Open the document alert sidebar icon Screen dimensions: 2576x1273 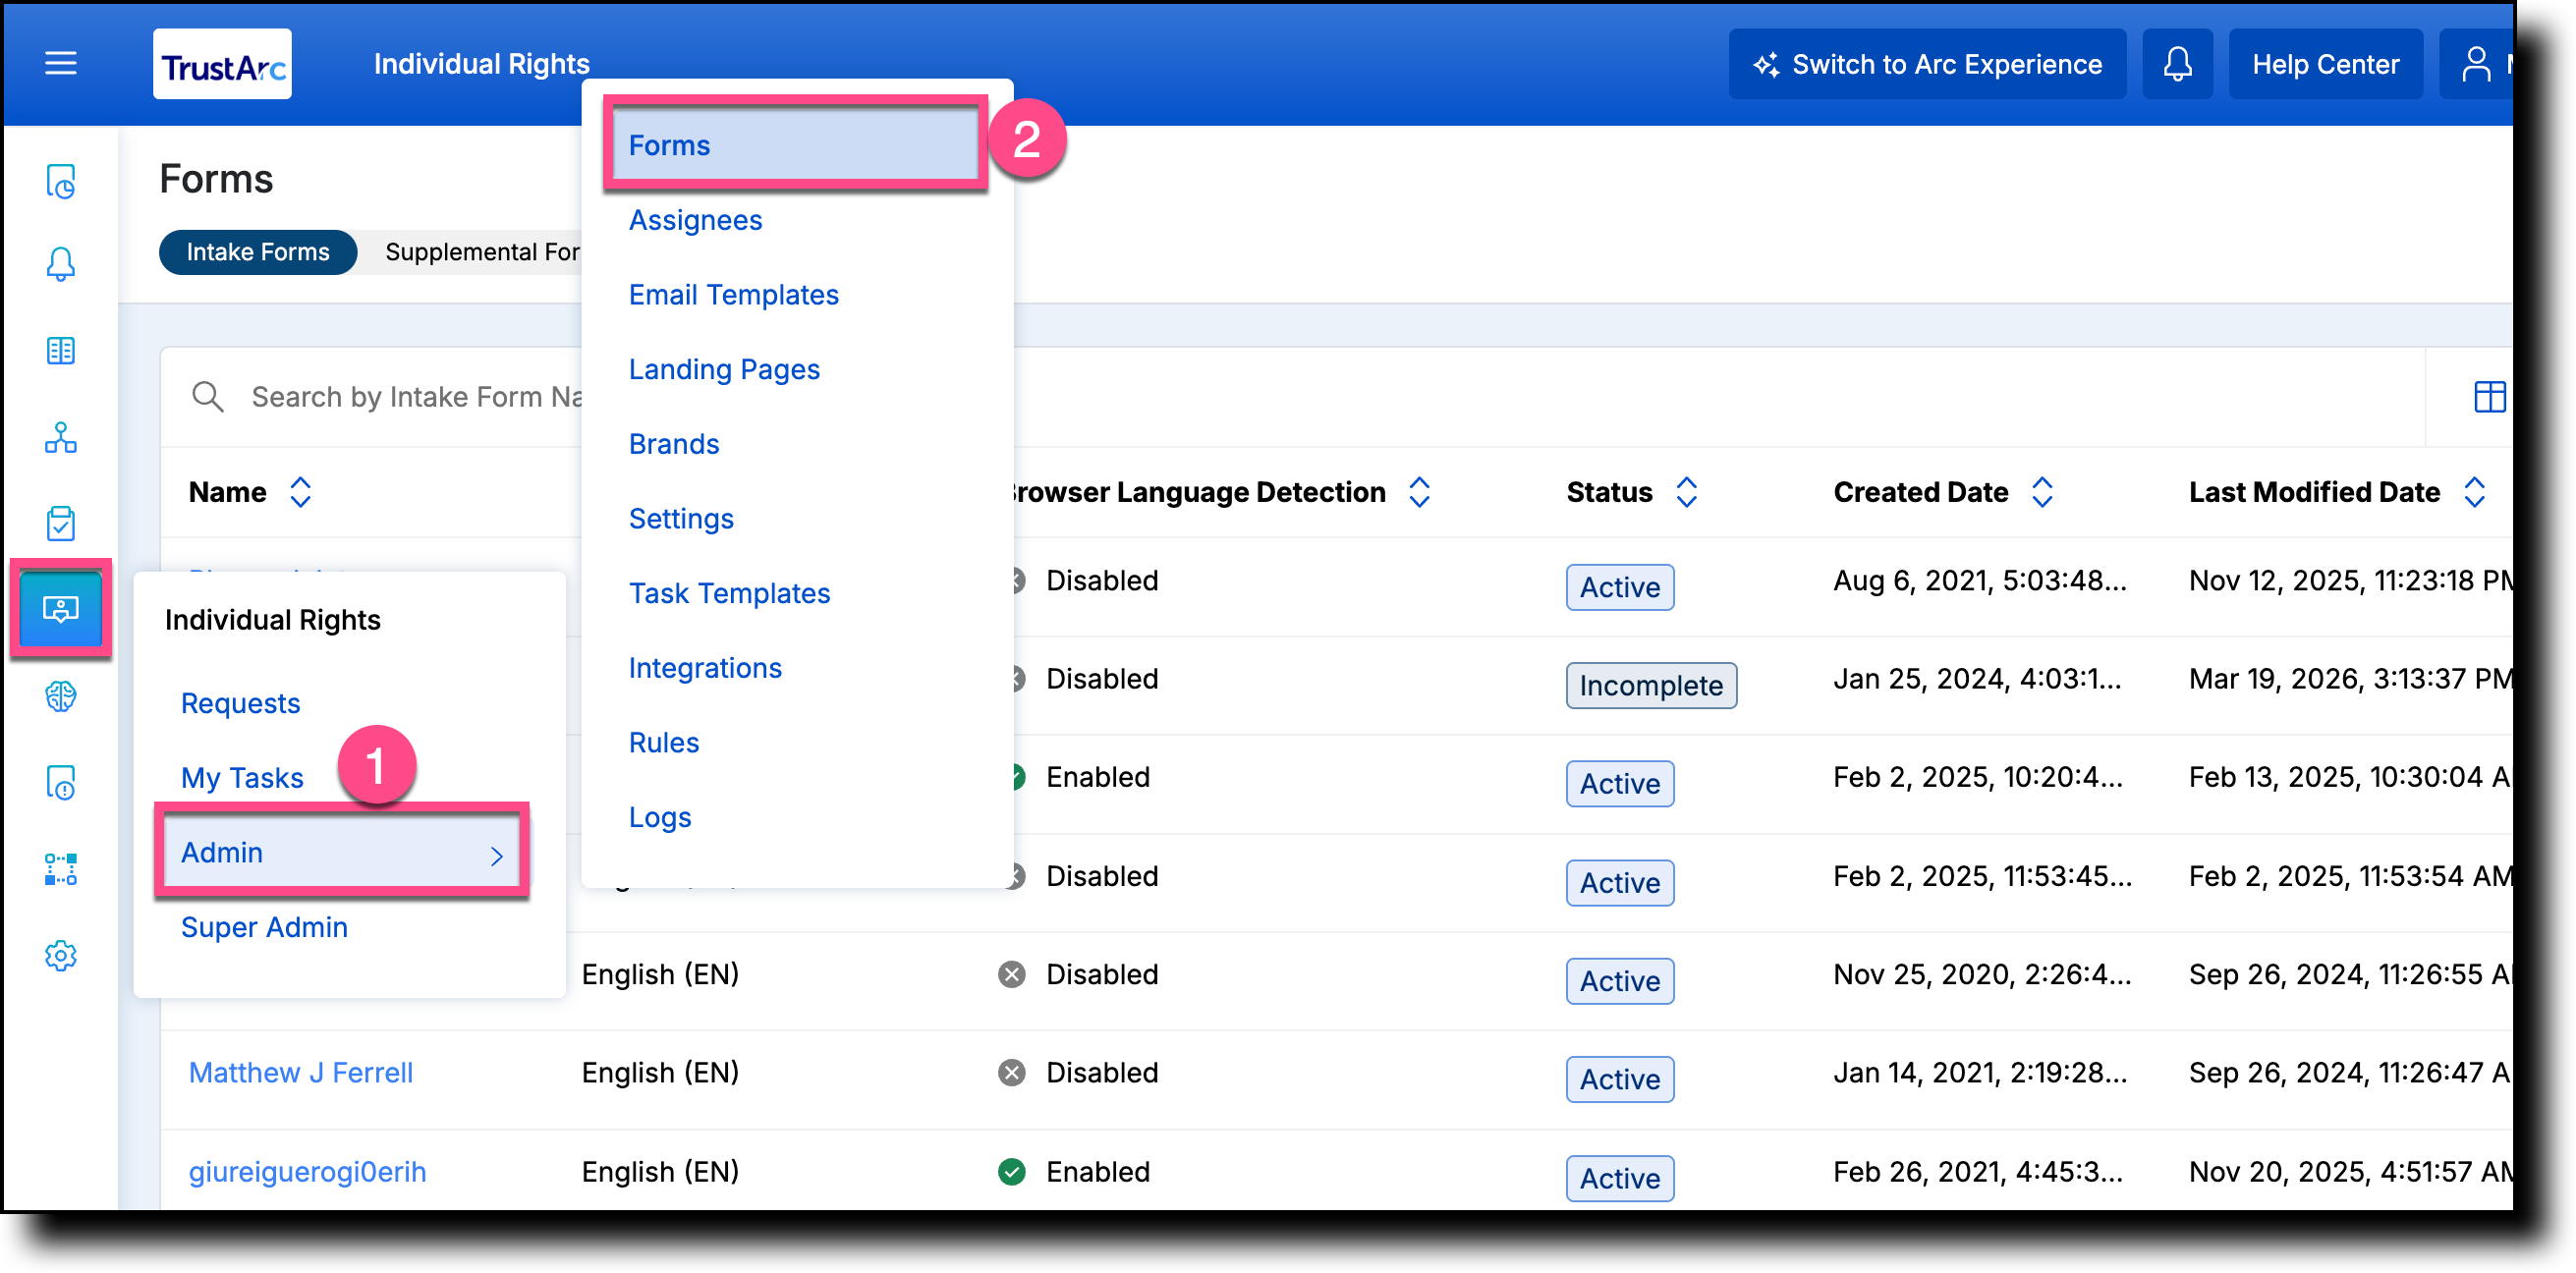pyautogui.click(x=61, y=782)
